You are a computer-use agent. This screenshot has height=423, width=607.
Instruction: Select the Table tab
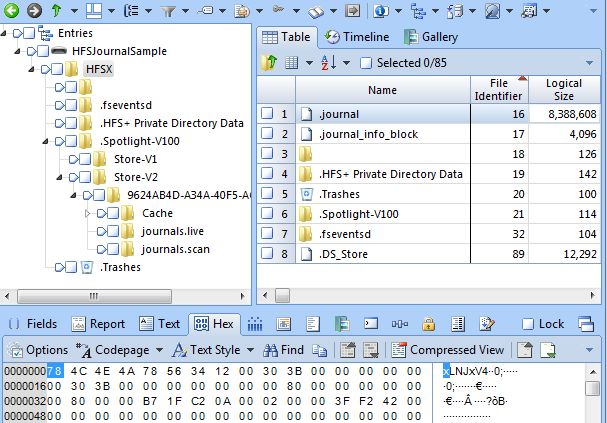[x=286, y=37]
